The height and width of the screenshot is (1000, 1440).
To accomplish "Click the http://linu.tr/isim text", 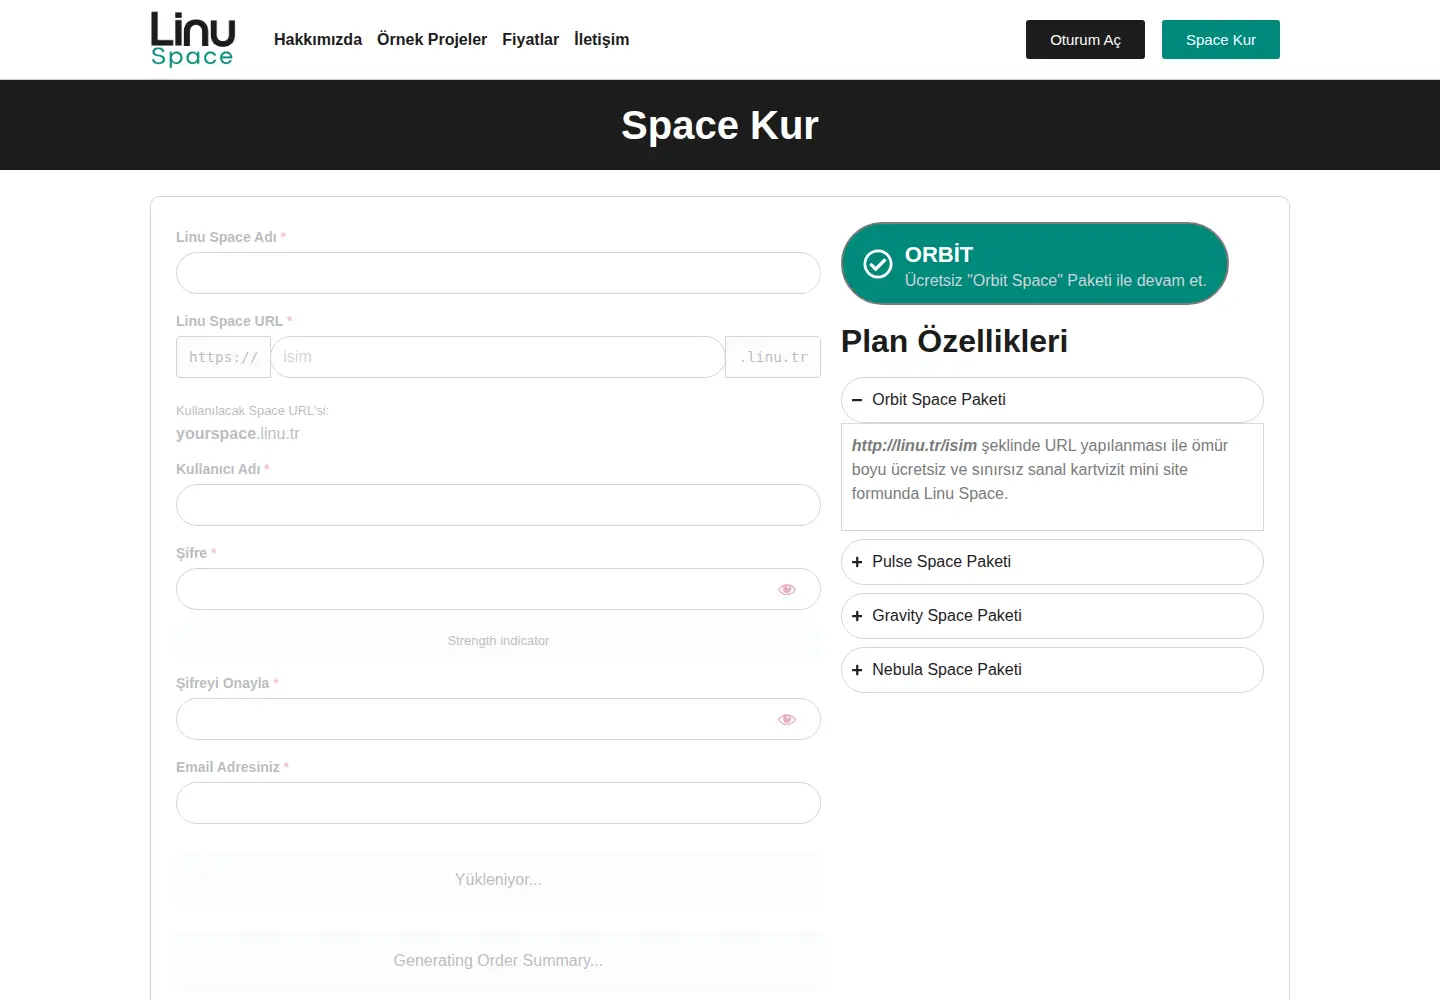I will (x=914, y=446).
